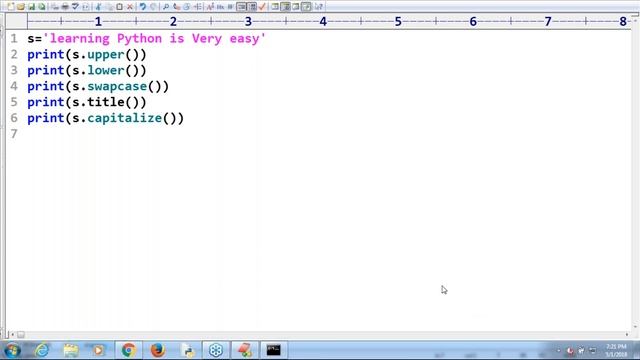Open Python from taskbar

pyautogui.click(x=187, y=350)
